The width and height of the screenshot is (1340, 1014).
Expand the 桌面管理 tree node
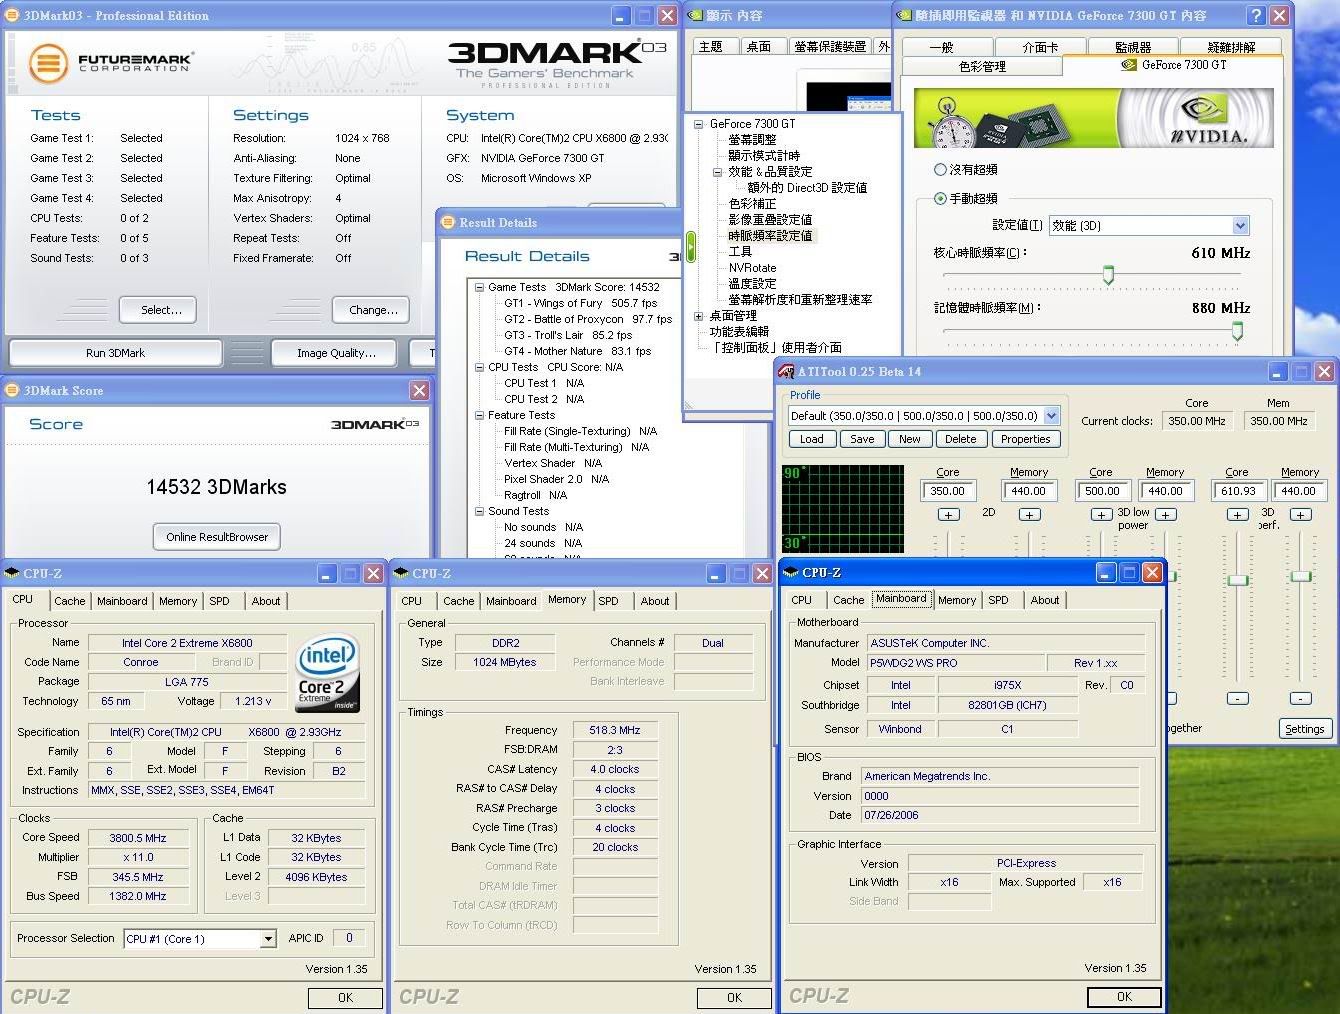[698, 316]
